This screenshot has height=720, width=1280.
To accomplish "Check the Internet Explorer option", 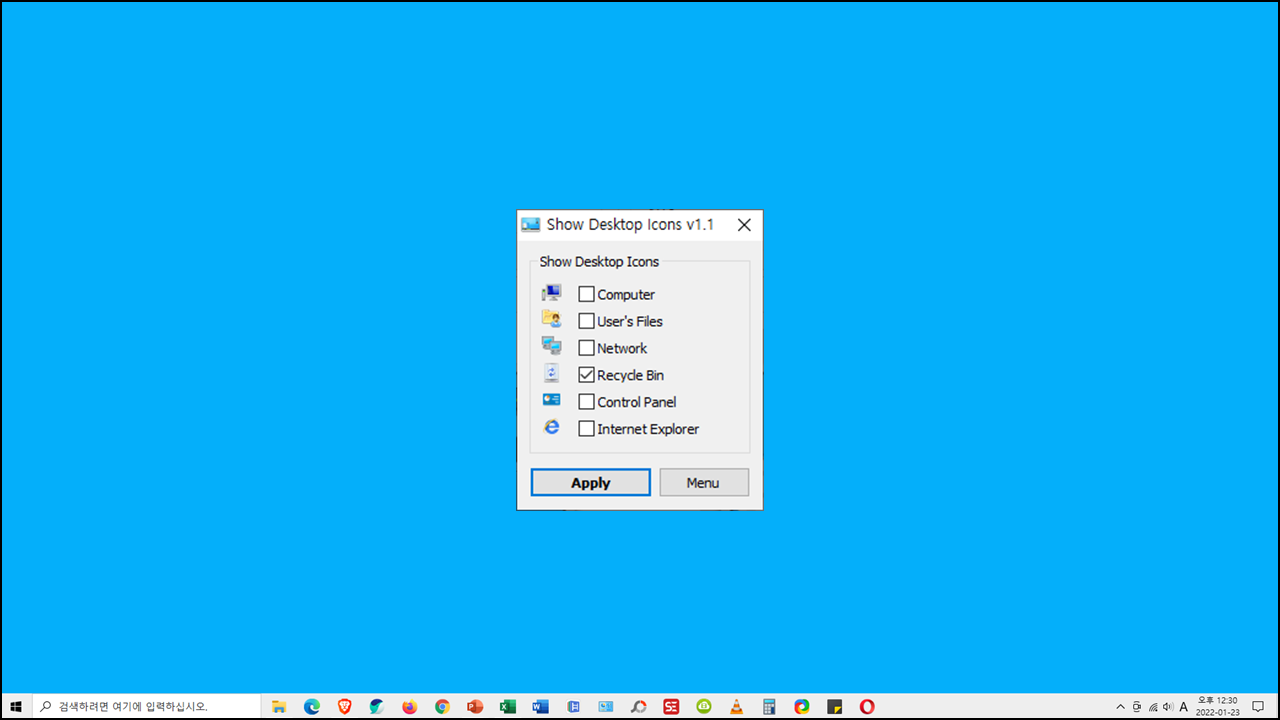I will (x=587, y=429).
